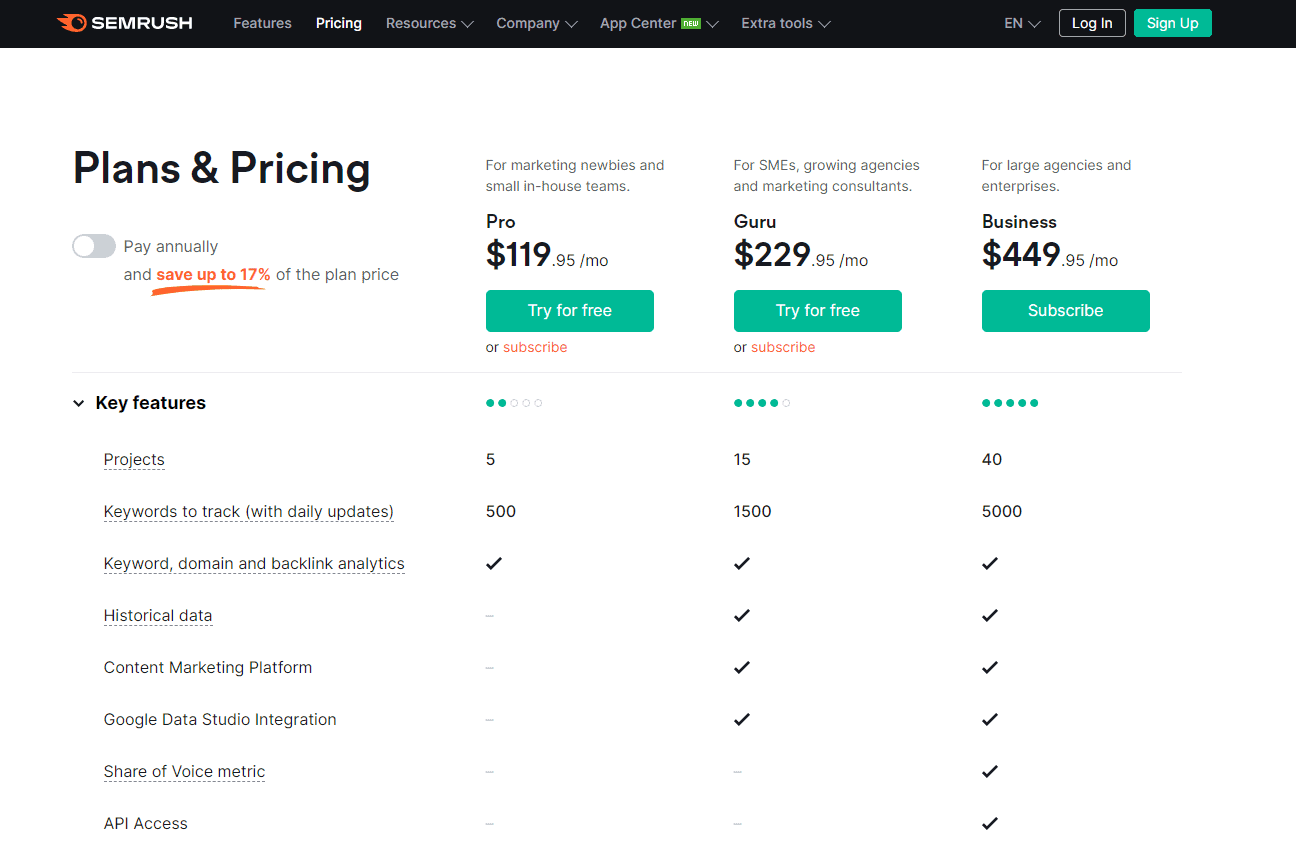Click Keywords to track feature label

[249, 512]
